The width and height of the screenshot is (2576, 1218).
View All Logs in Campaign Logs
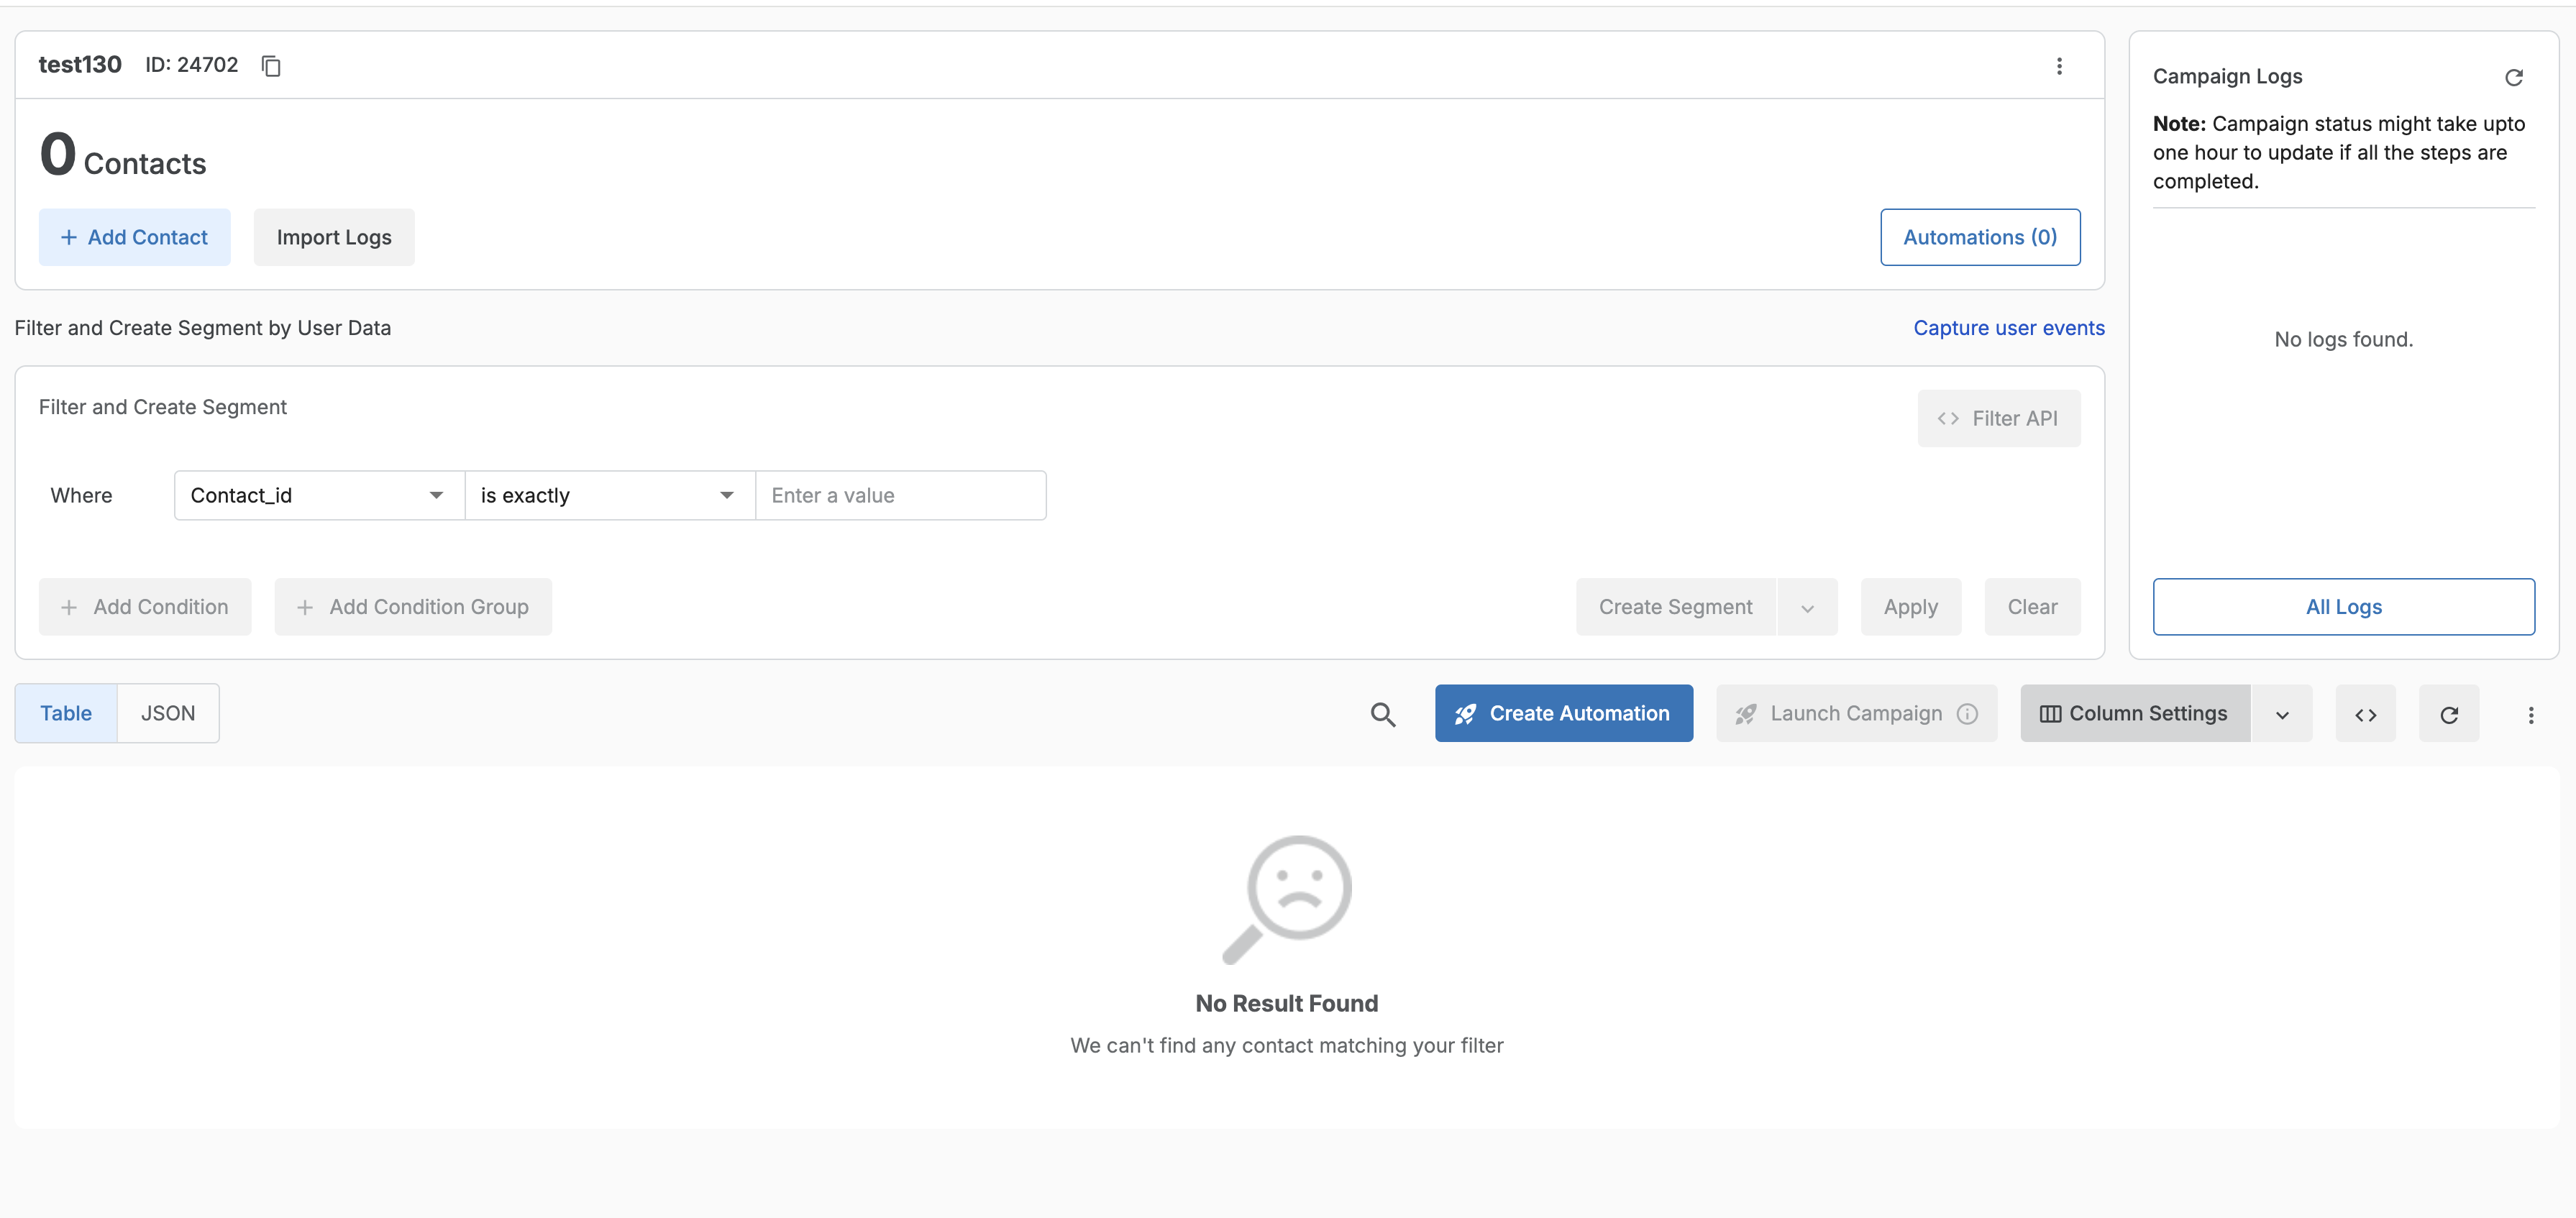click(x=2343, y=607)
